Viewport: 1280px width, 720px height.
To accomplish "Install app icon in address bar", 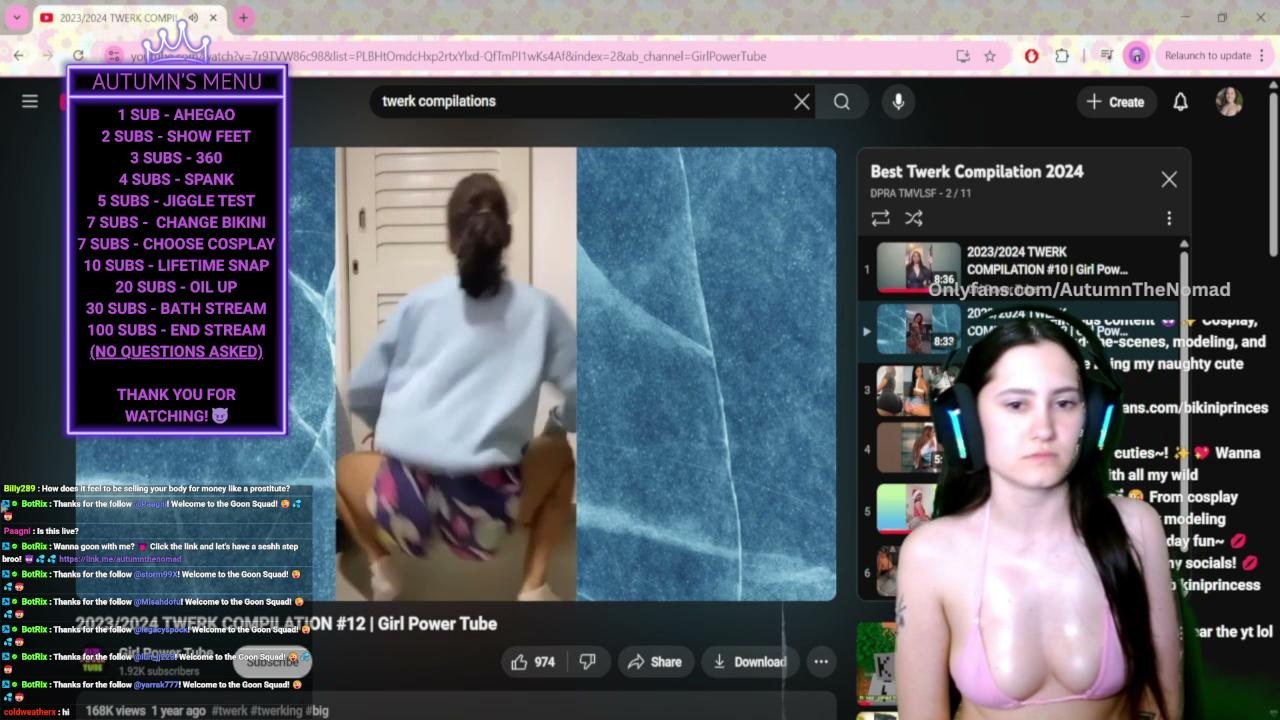I will [x=963, y=56].
